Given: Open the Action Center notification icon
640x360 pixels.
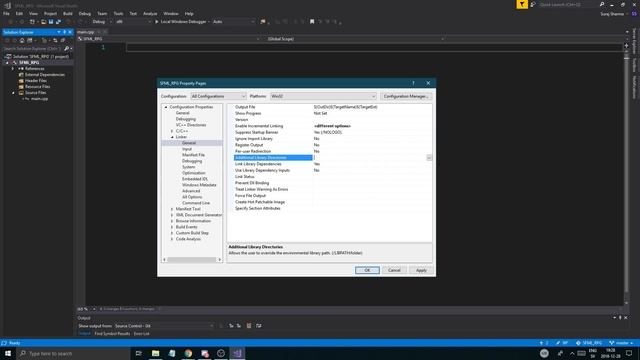Looking at the screenshot, I should 629,353.
